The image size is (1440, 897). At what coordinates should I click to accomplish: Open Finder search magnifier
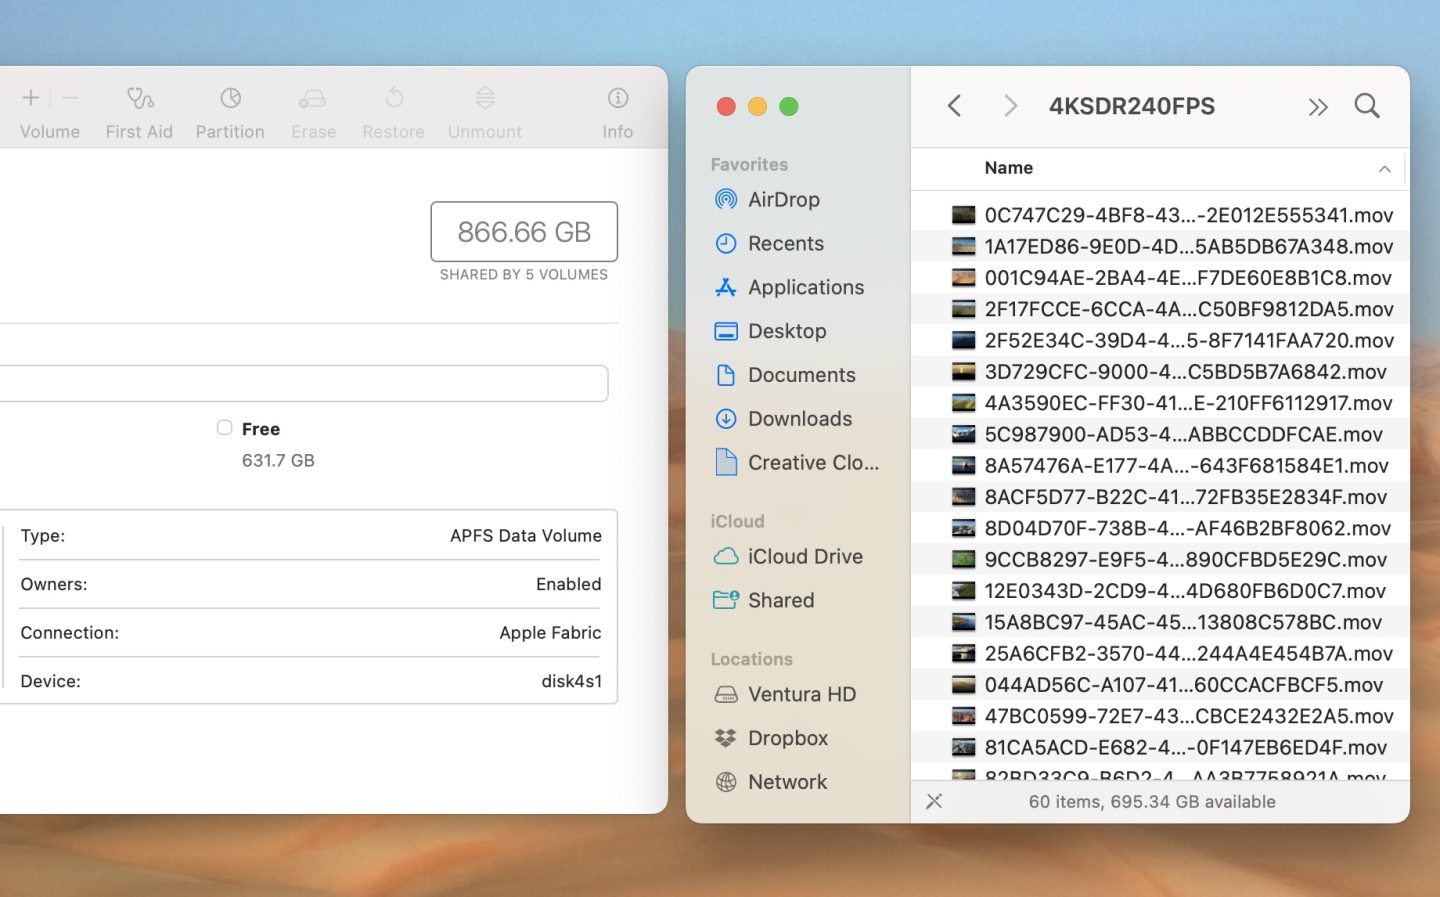[1366, 106]
